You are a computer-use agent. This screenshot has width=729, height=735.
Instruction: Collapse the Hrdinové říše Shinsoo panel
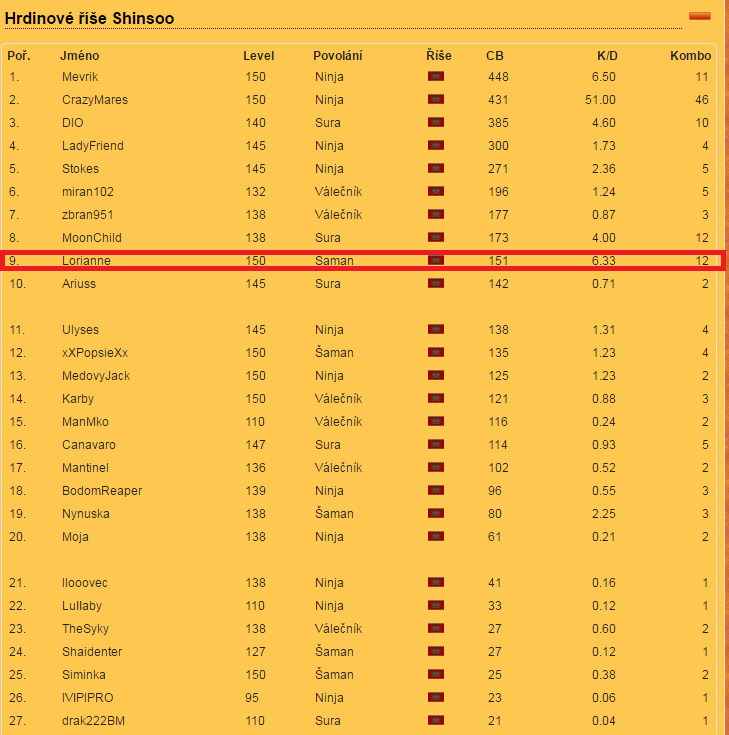pyautogui.click(x=699, y=16)
